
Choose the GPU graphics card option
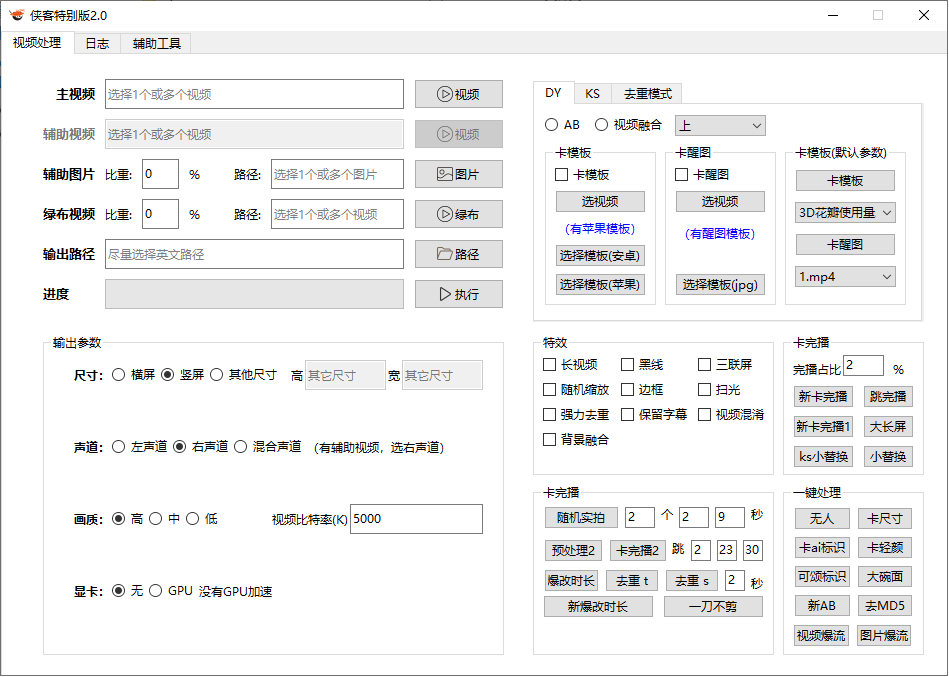click(x=156, y=591)
